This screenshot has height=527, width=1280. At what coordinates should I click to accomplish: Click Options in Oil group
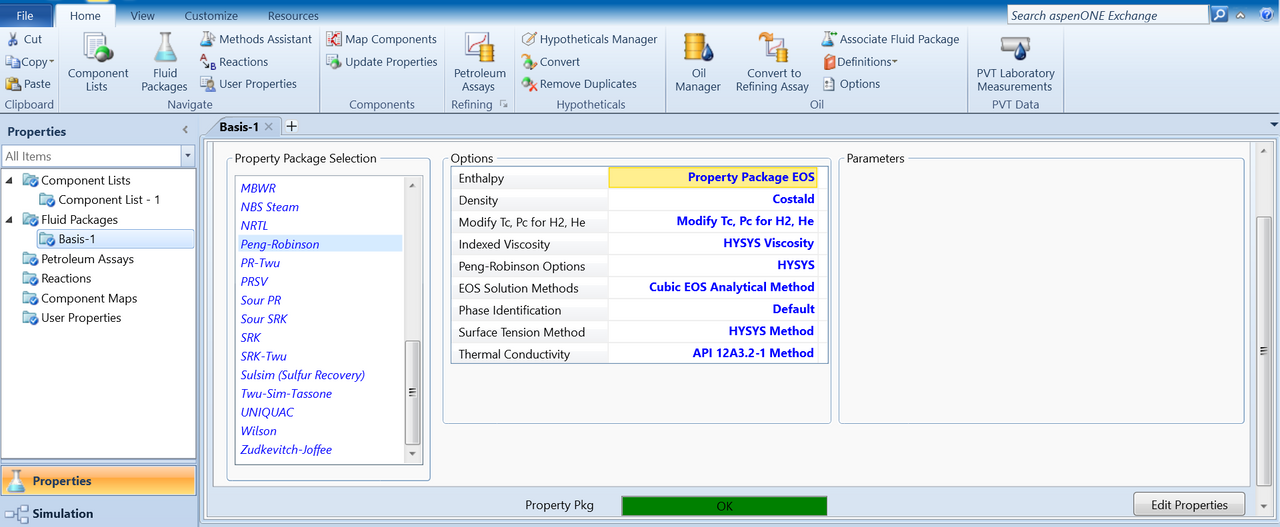point(851,84)
